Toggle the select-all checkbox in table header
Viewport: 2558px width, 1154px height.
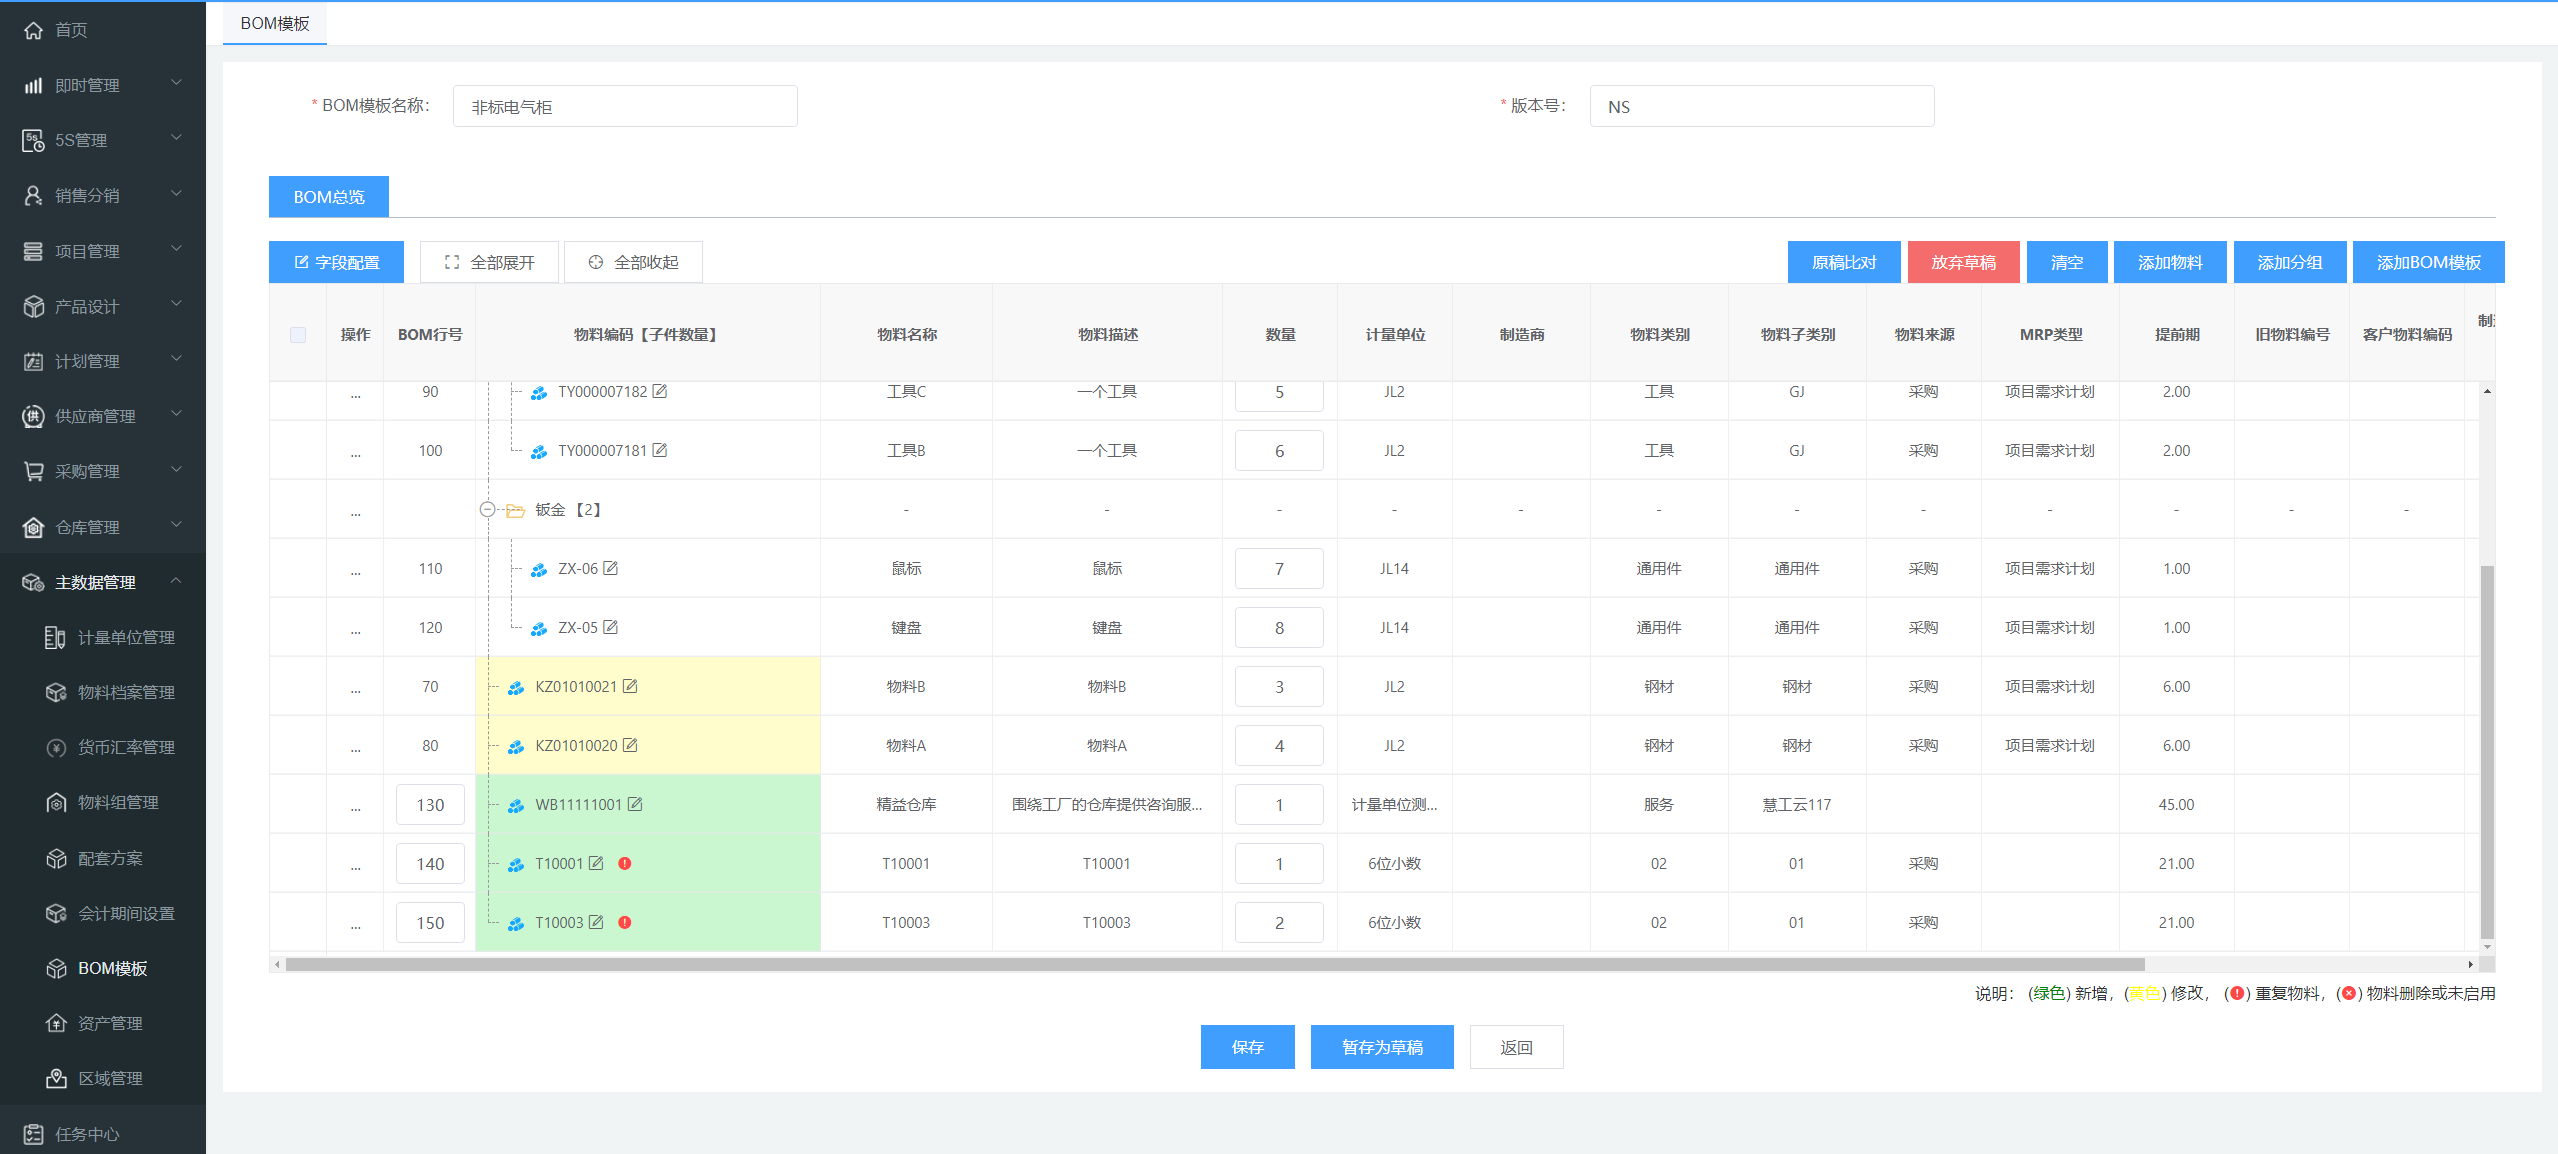point(298,335)
